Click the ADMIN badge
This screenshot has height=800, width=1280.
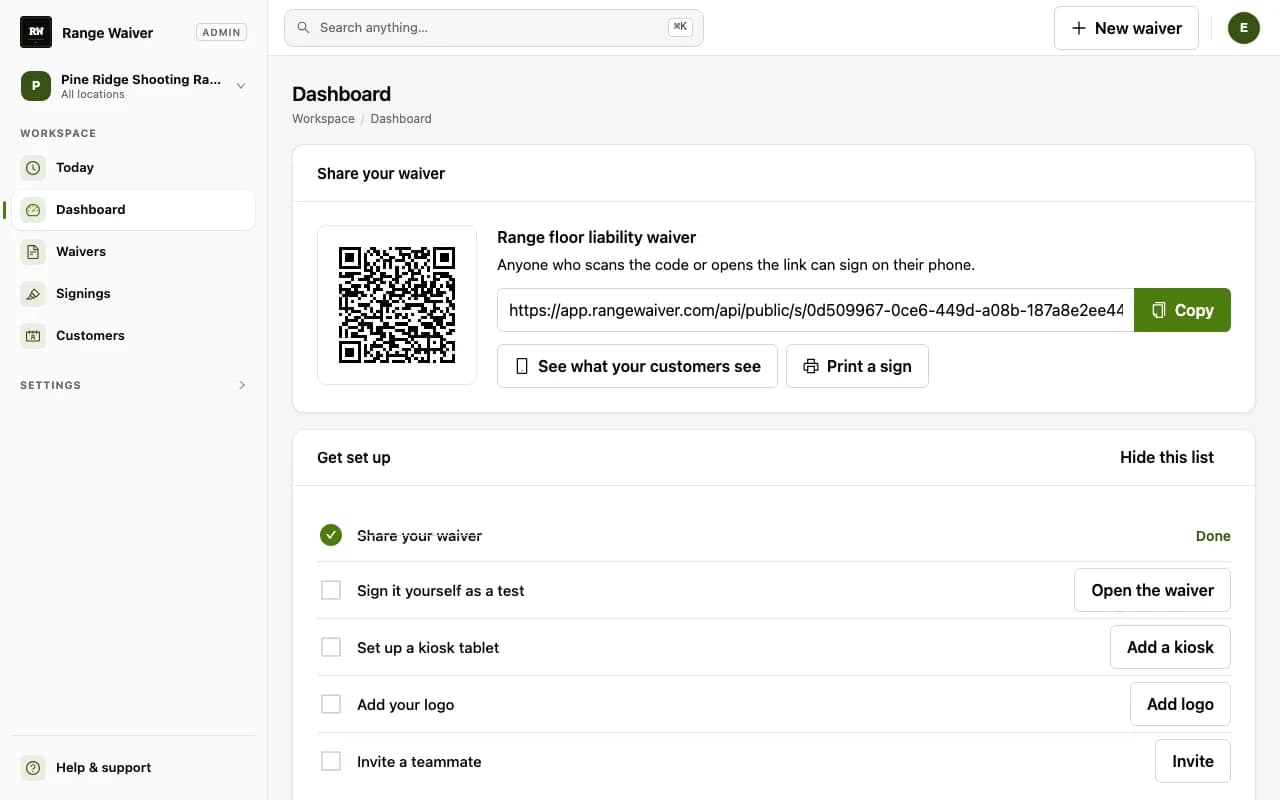221,32
